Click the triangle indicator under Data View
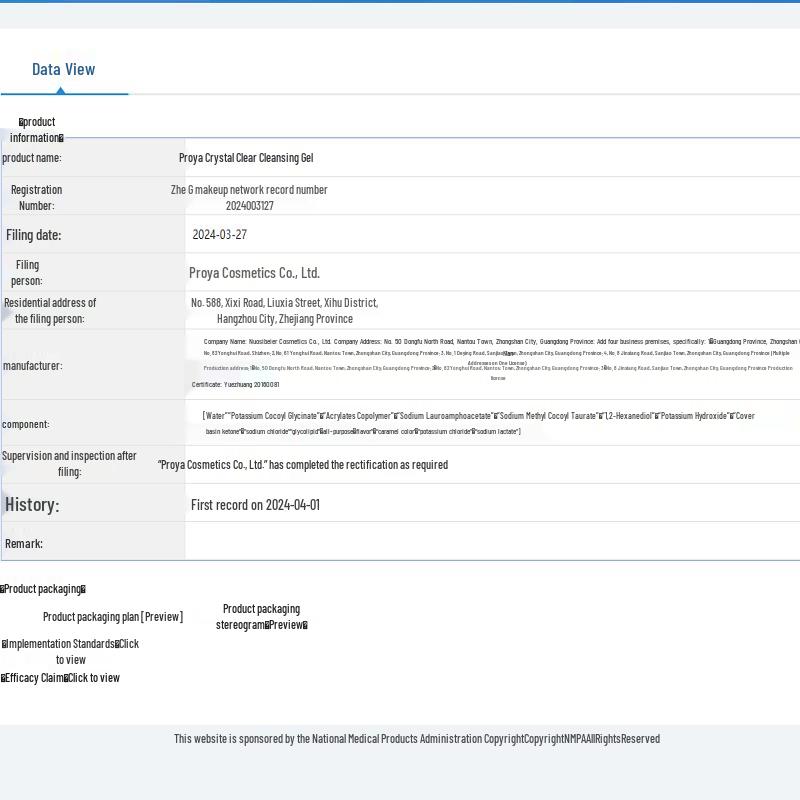This screenshot has height=800, width=800. (60, 90)
